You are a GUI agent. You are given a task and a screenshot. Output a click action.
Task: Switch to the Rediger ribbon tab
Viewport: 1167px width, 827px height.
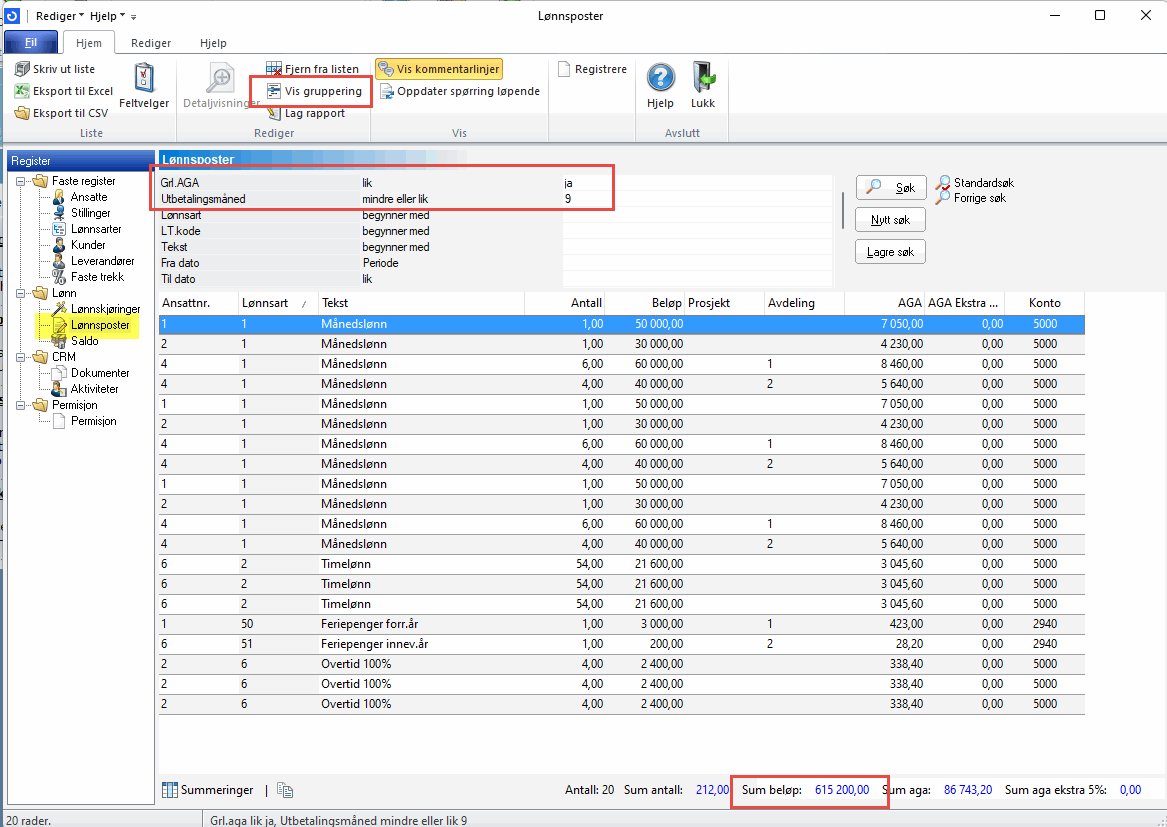(x=150, y=43)
